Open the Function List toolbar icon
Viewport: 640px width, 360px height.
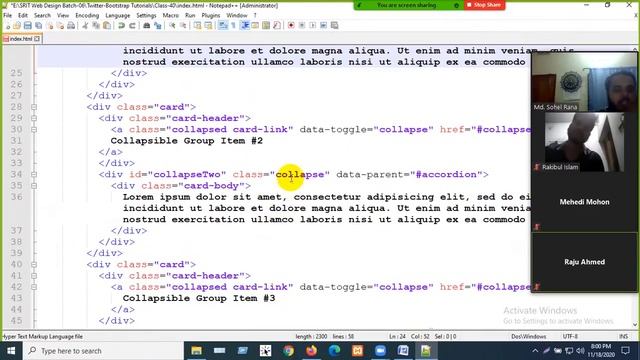[x=277, y=25]
